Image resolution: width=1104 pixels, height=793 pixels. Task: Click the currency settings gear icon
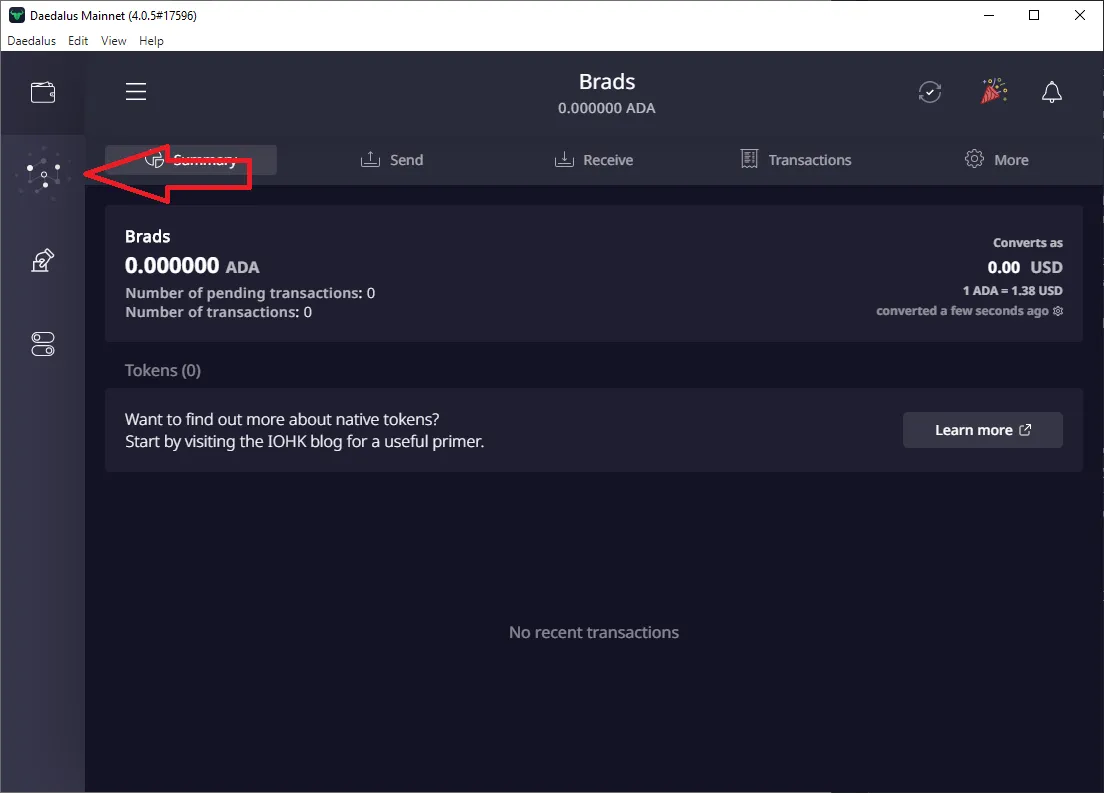(1058, 311)
